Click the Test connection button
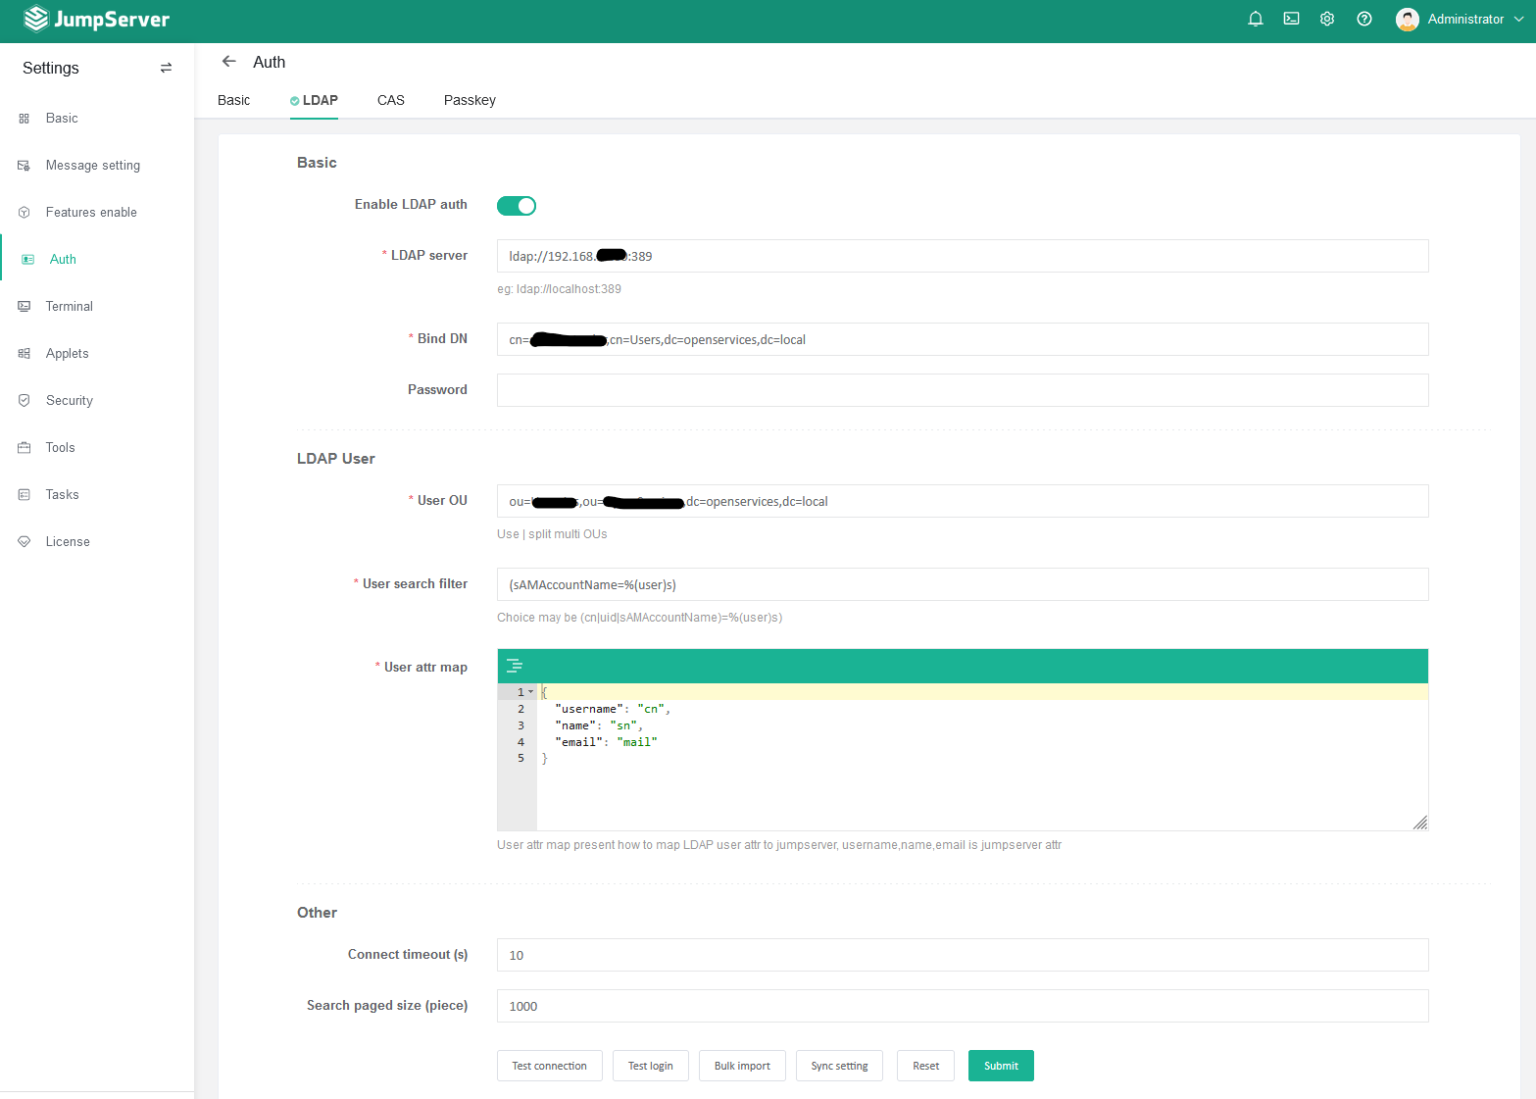This screenshot has width=1536, height=1099. [x=549, y=1065]
